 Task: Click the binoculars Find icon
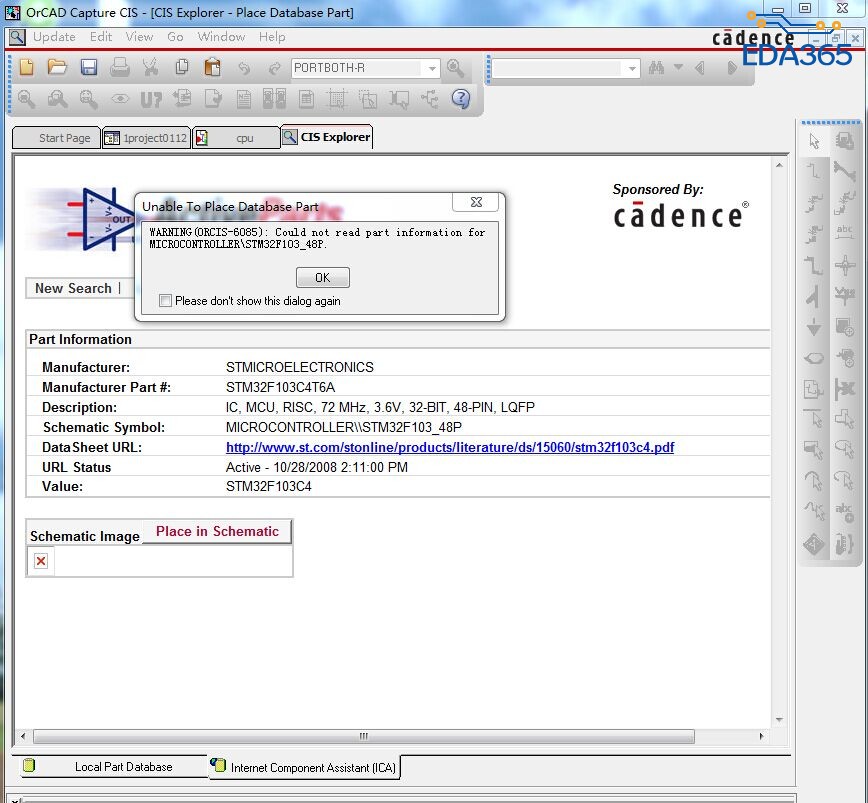tap(657, 68)
